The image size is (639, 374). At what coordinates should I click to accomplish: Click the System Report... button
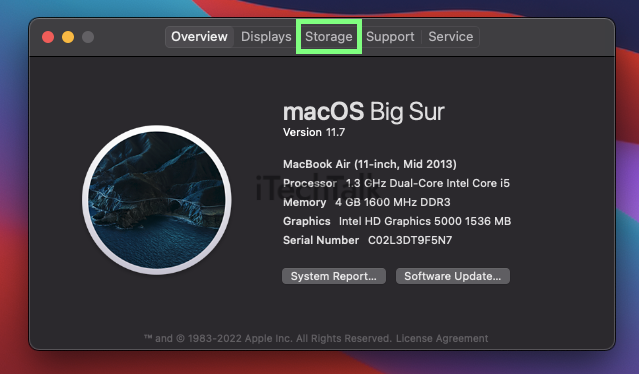[x=334, y=276]
